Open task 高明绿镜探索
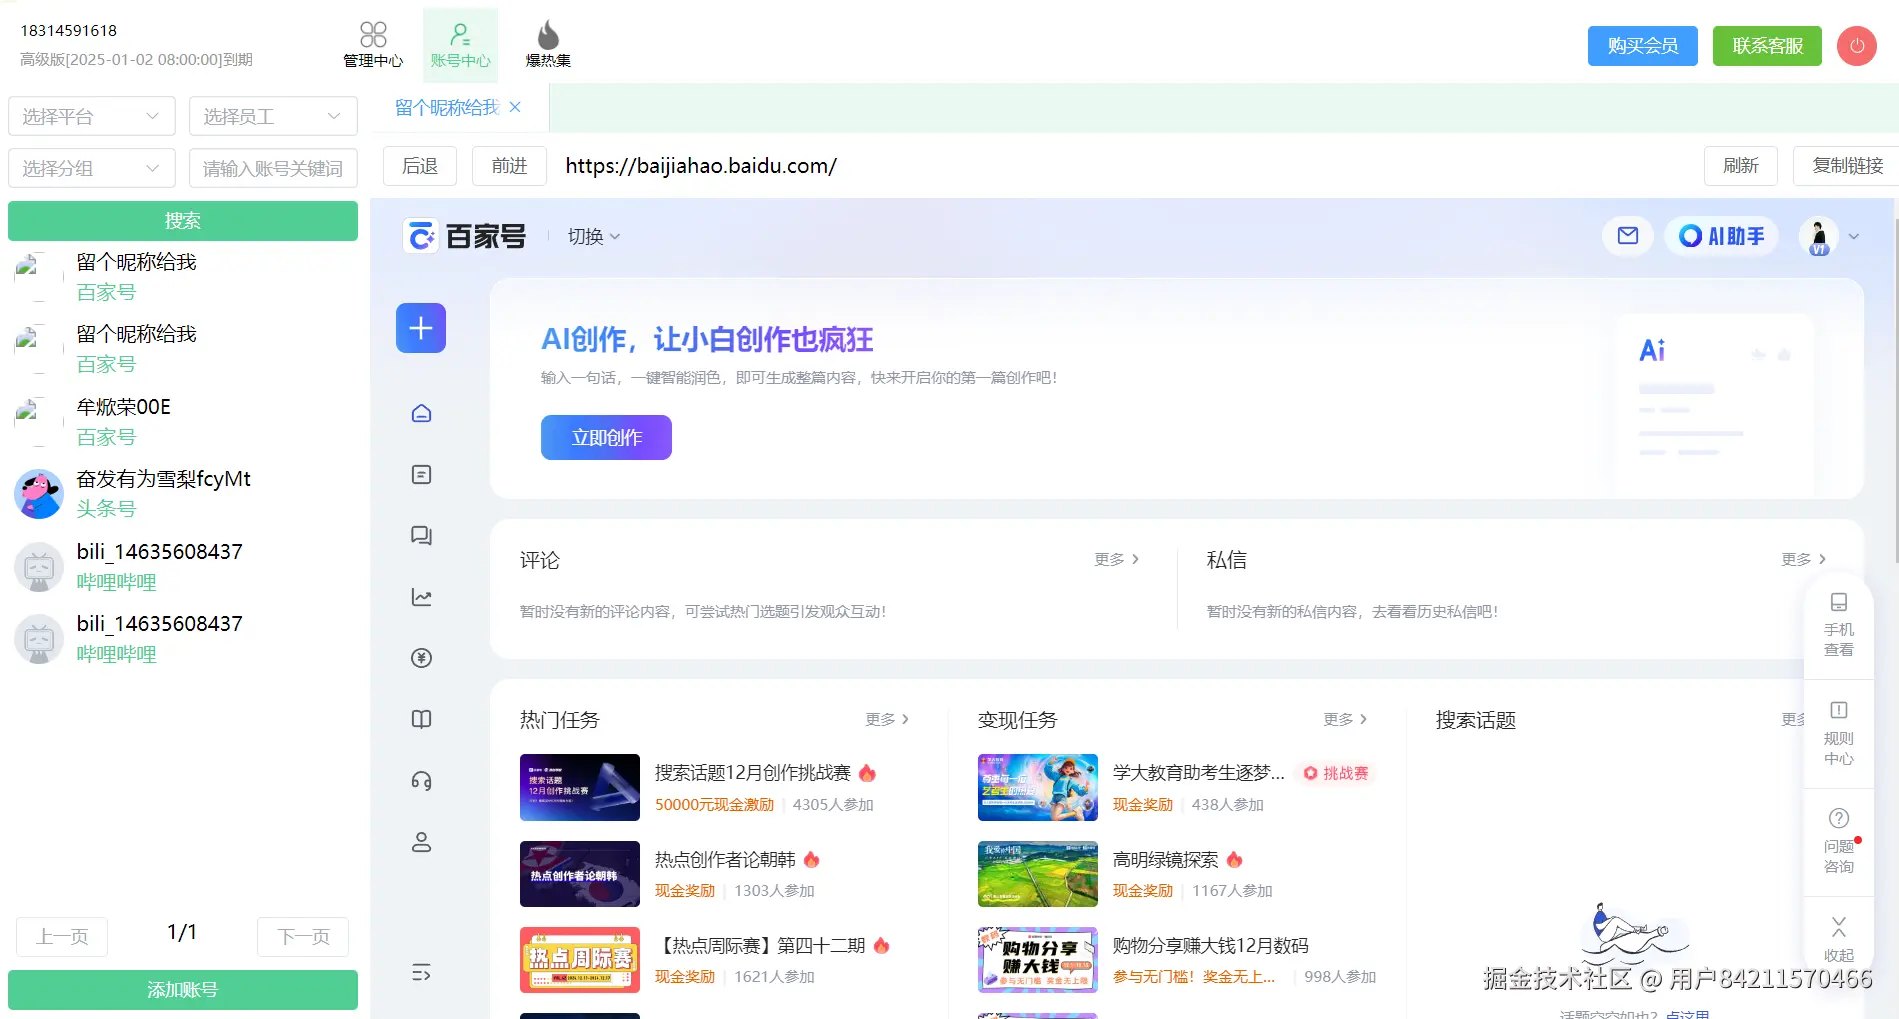This screenshot has height=1019, width=1899. [x=1165, y=860]
